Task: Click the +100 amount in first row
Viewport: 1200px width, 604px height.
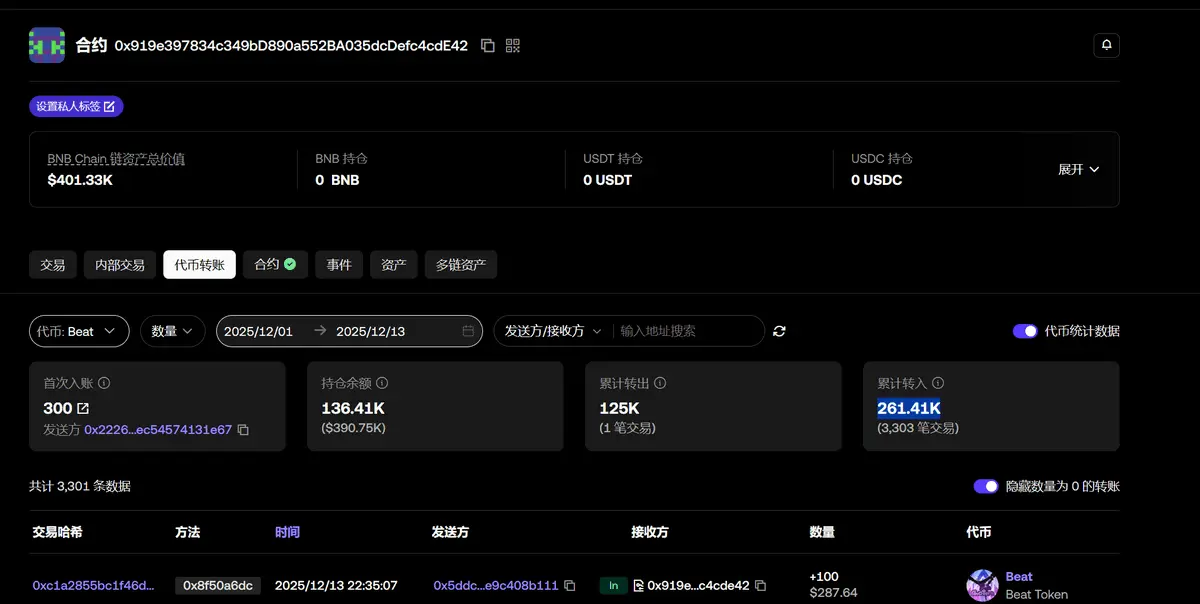Action: 825,576
